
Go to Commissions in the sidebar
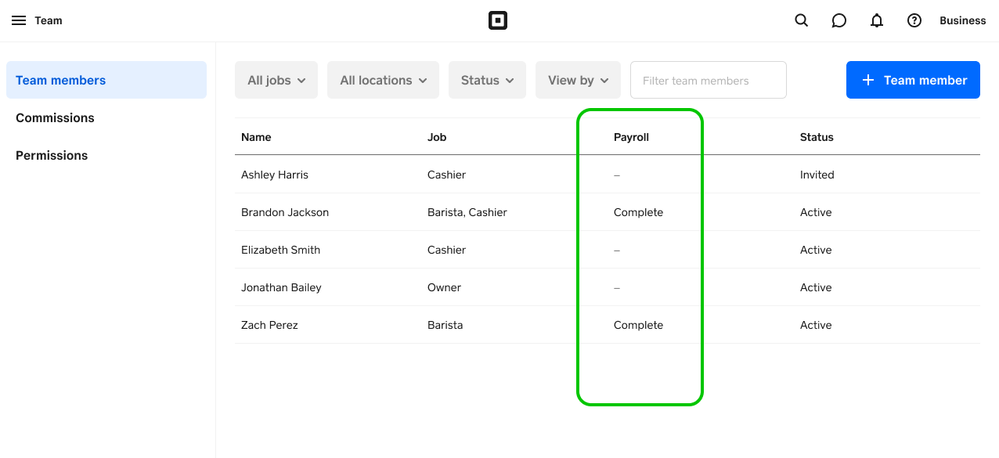(55, 118)
